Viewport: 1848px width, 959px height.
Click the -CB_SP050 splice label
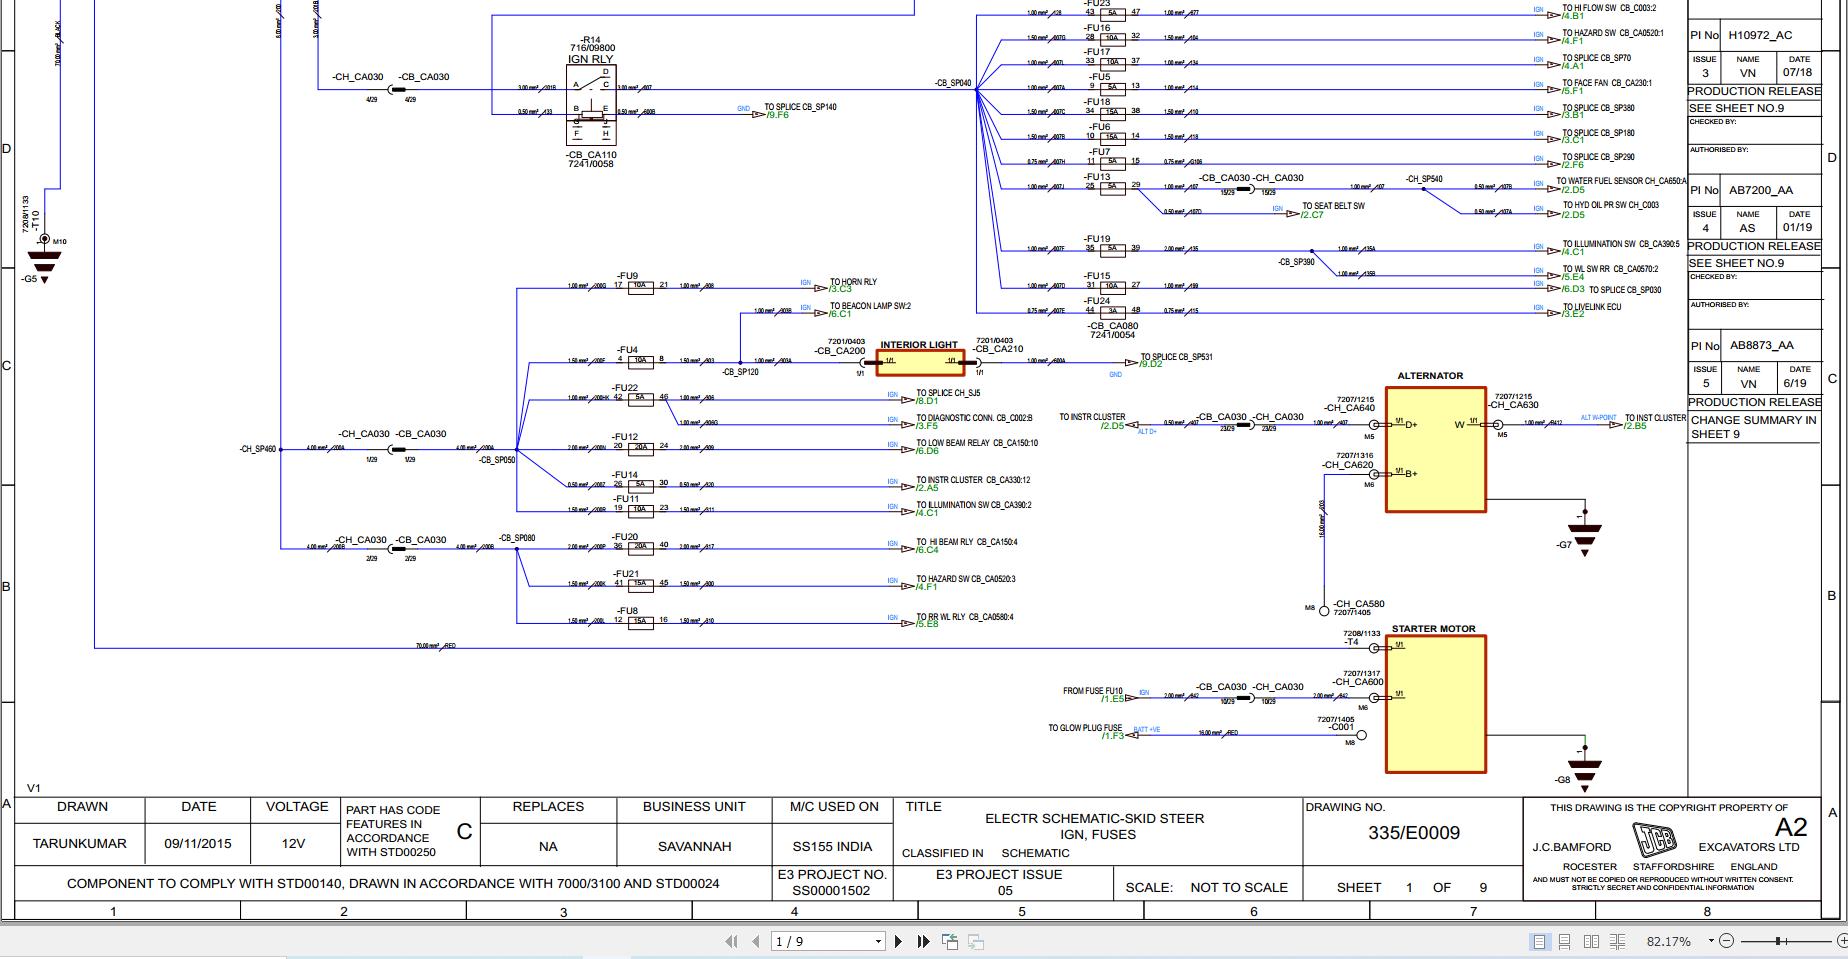coord(497,460)
